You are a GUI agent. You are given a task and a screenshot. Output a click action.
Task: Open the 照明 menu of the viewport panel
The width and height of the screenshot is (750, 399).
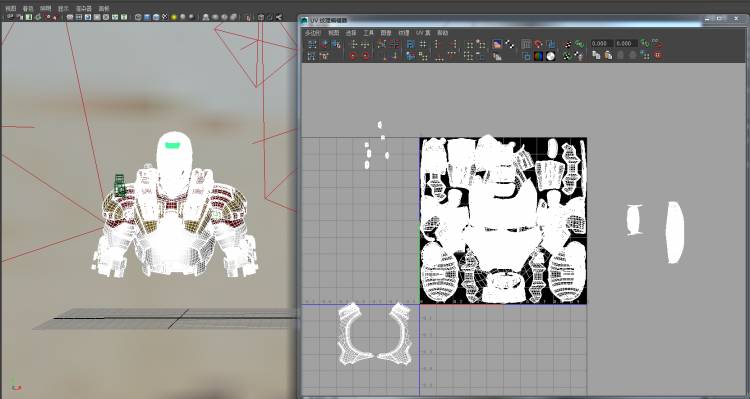point(45,8)
